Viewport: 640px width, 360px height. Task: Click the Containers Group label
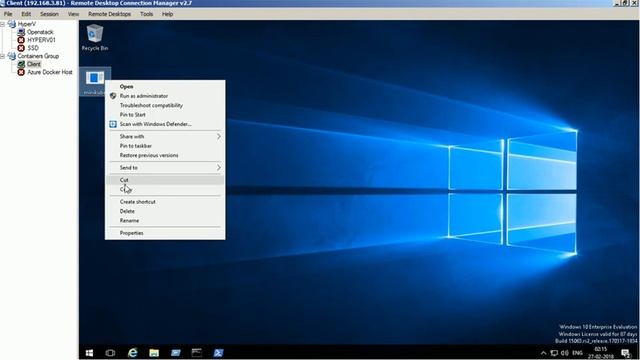pyautogui.click(x=38, y=56)
